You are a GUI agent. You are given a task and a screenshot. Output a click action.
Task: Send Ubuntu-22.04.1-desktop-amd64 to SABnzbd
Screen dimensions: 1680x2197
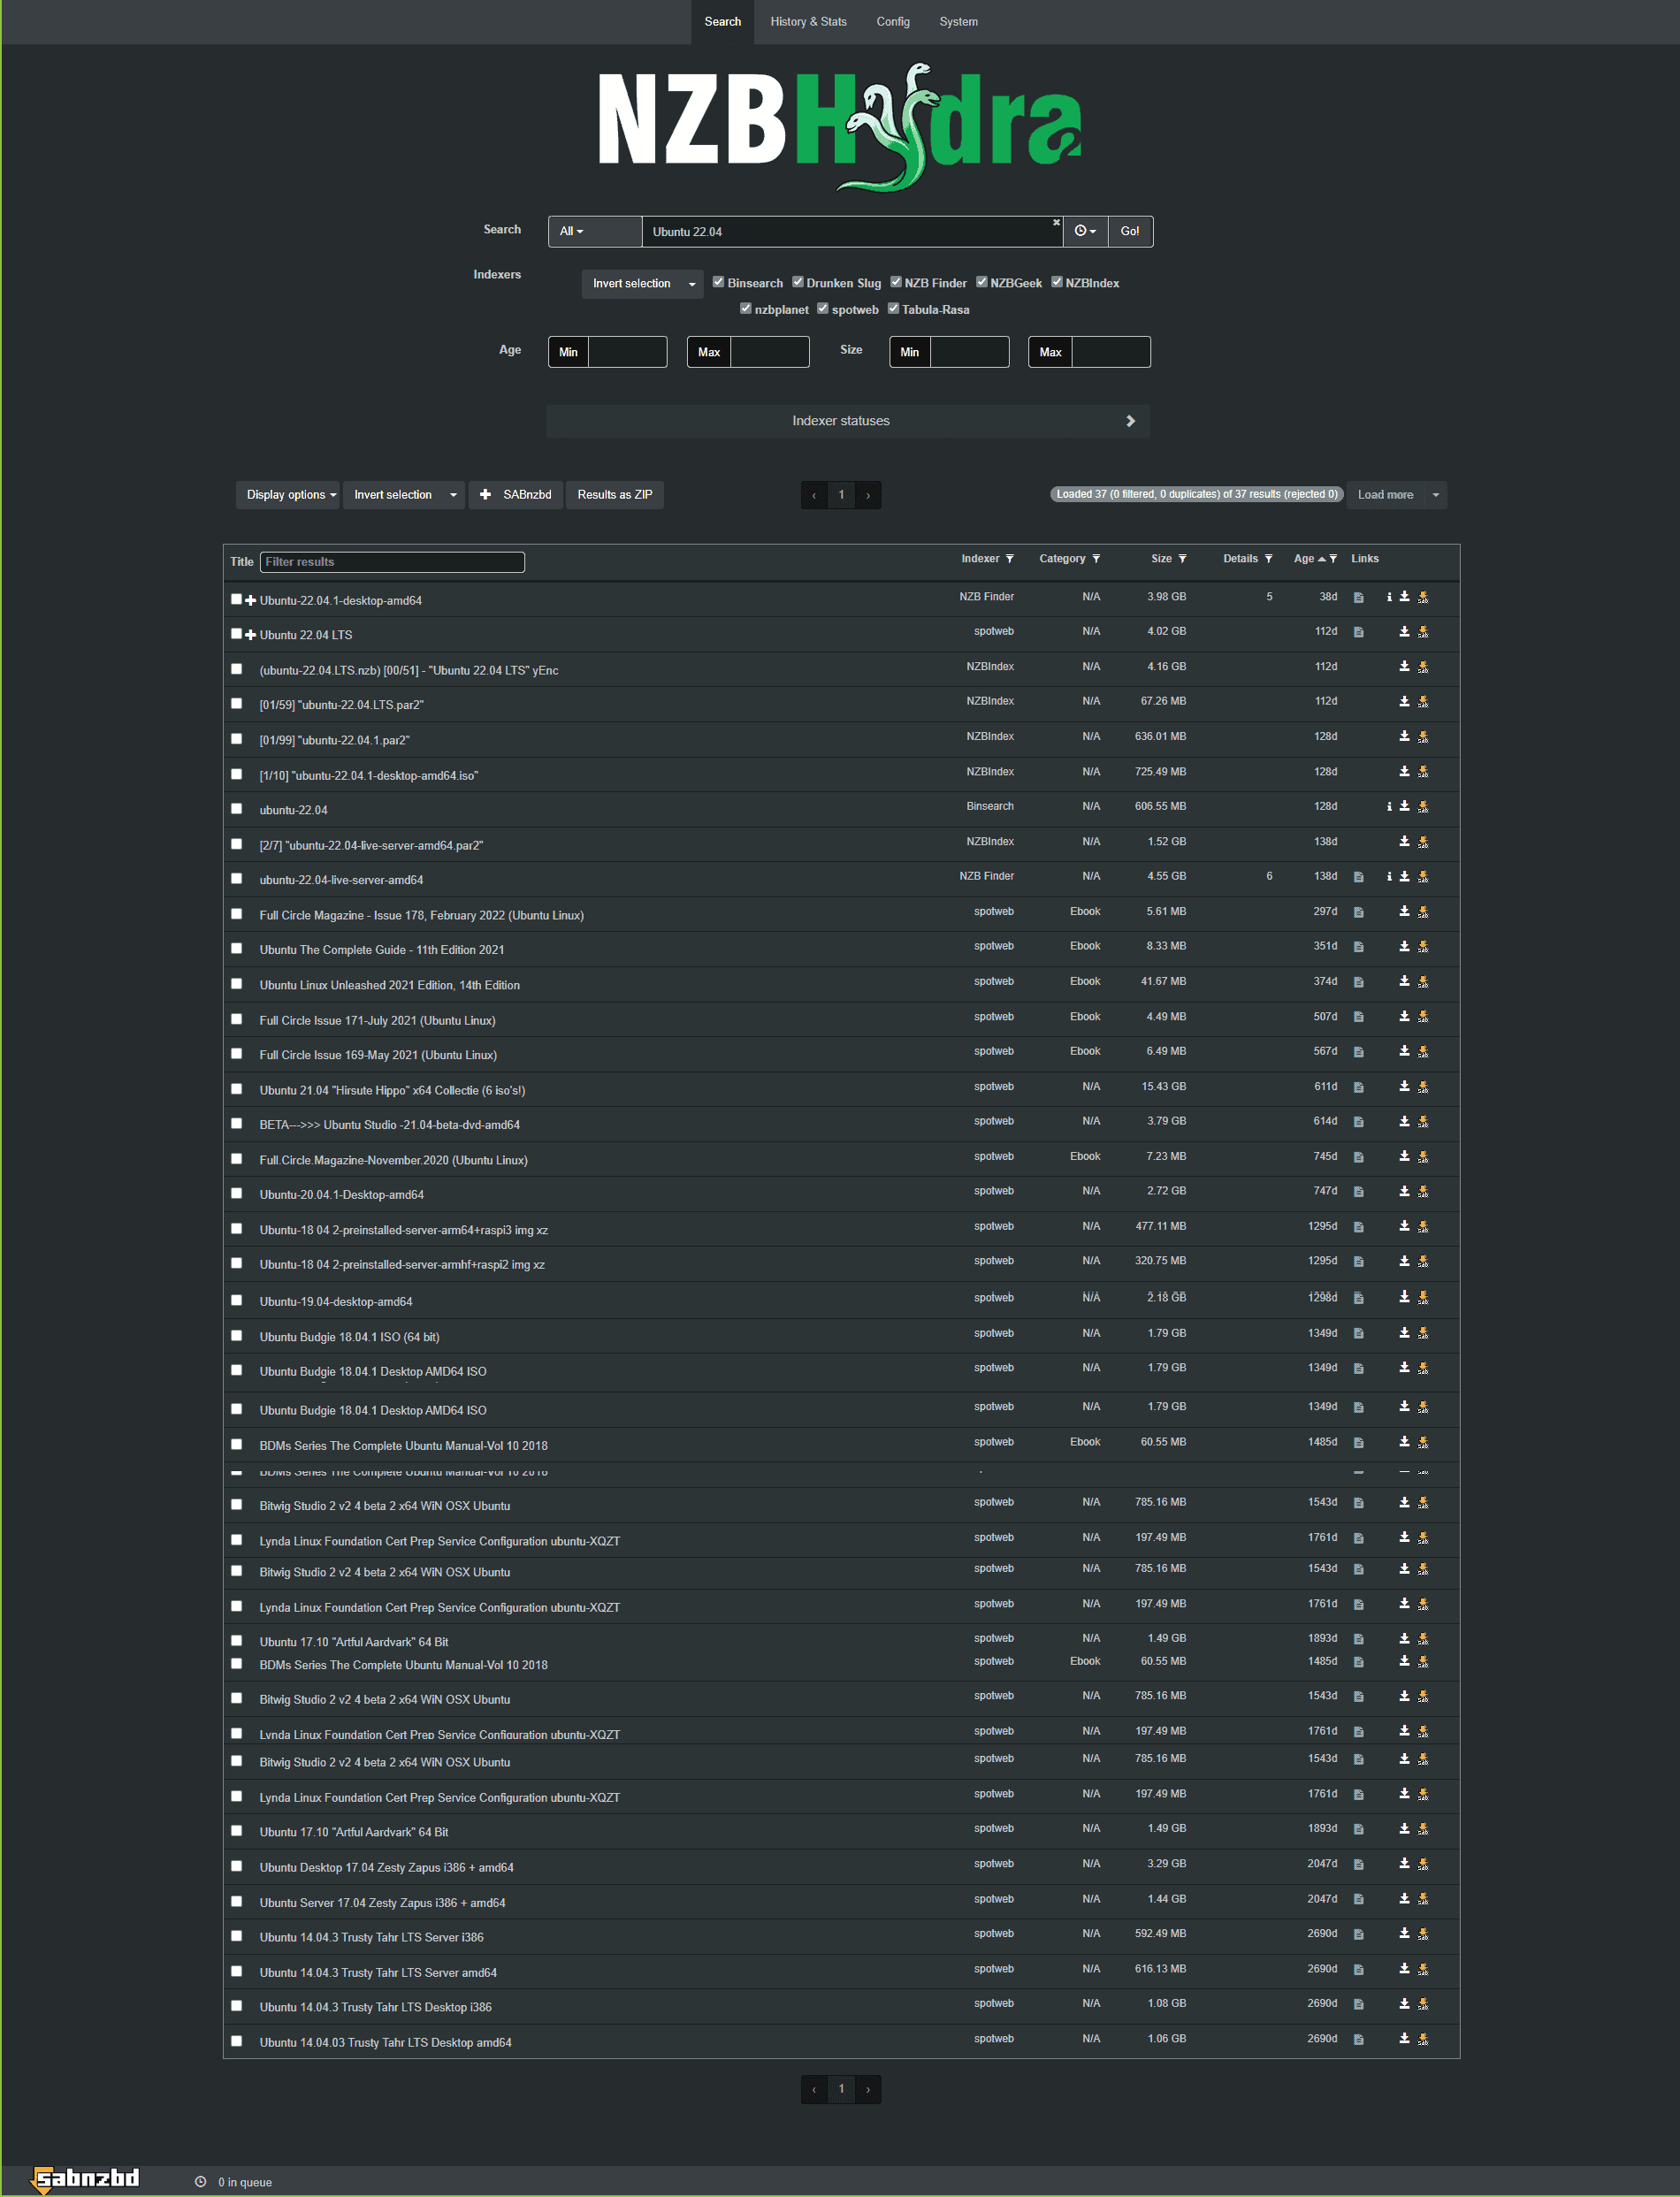point(1423,597)
